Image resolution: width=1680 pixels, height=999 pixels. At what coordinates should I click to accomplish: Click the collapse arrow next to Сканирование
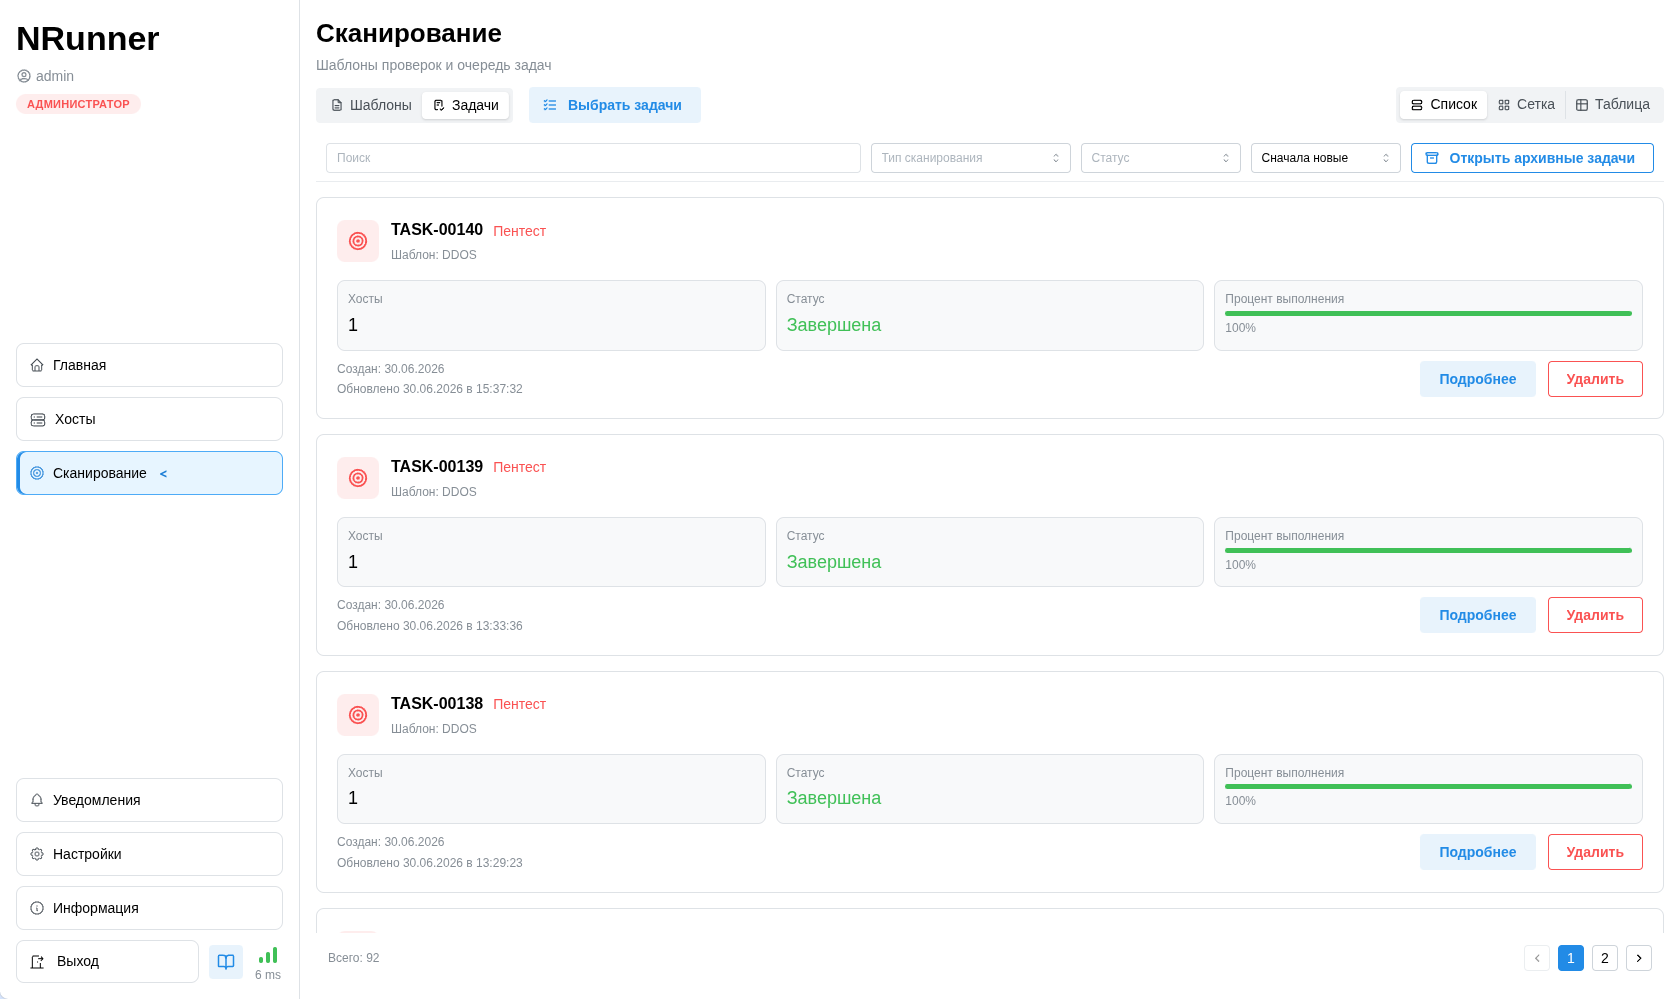pos(164,474)
